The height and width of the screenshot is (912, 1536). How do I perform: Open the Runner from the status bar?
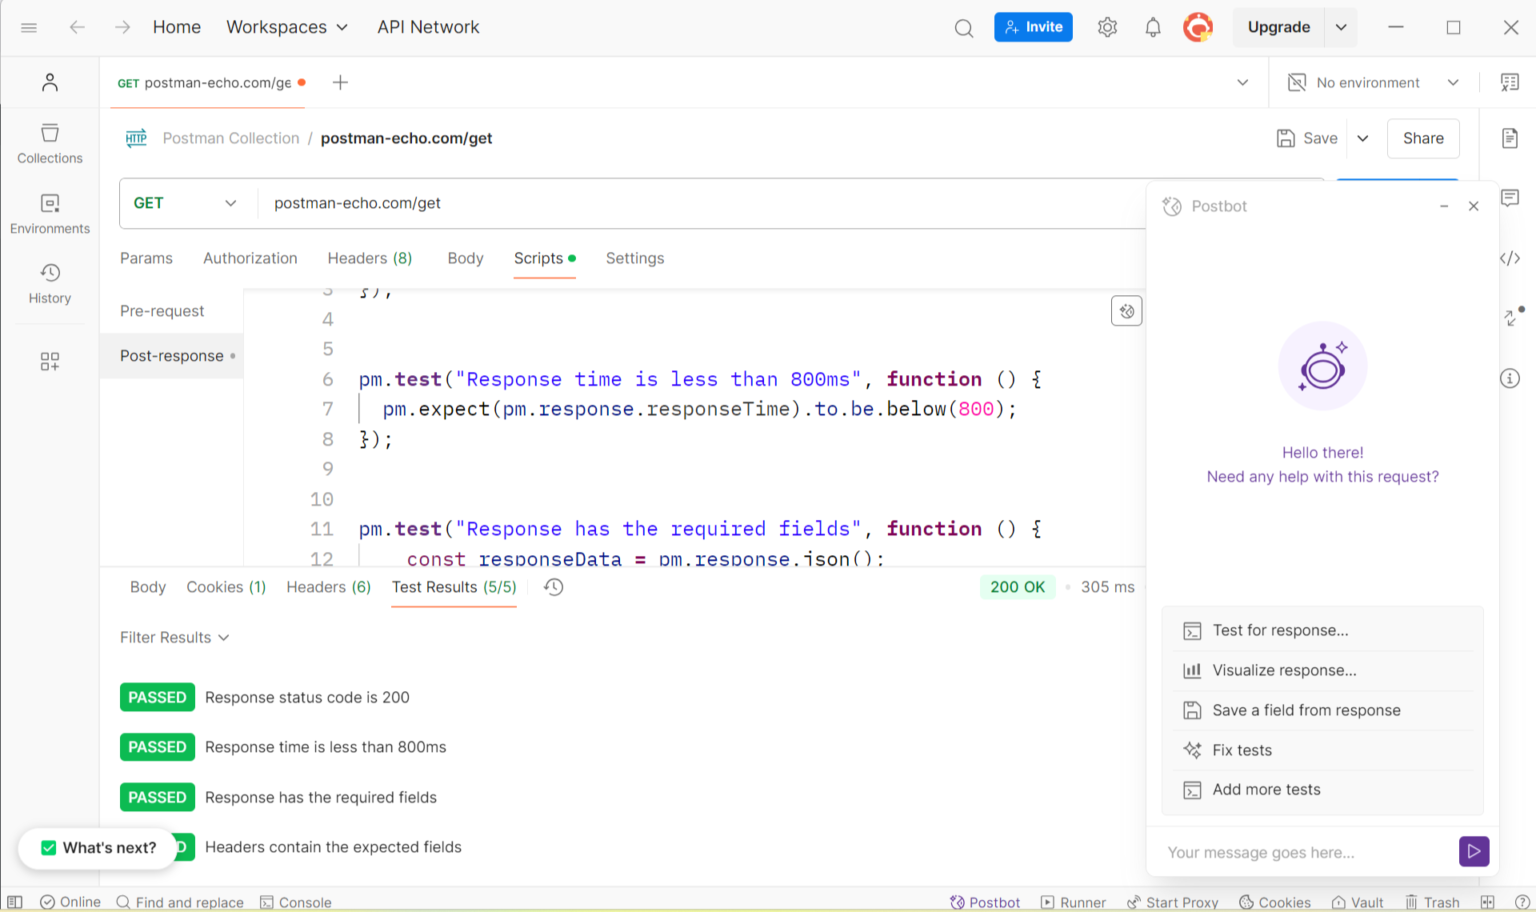[1072, 901]
